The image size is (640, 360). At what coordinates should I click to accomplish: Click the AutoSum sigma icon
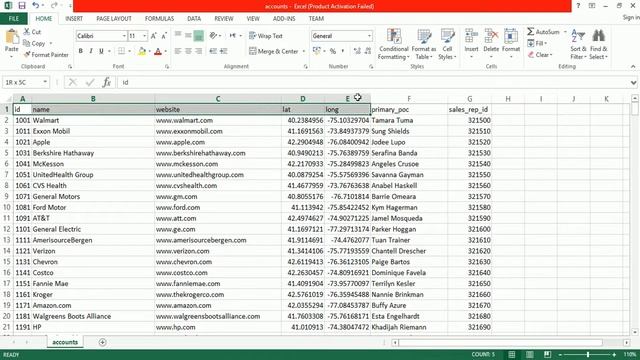pos(531,31)
